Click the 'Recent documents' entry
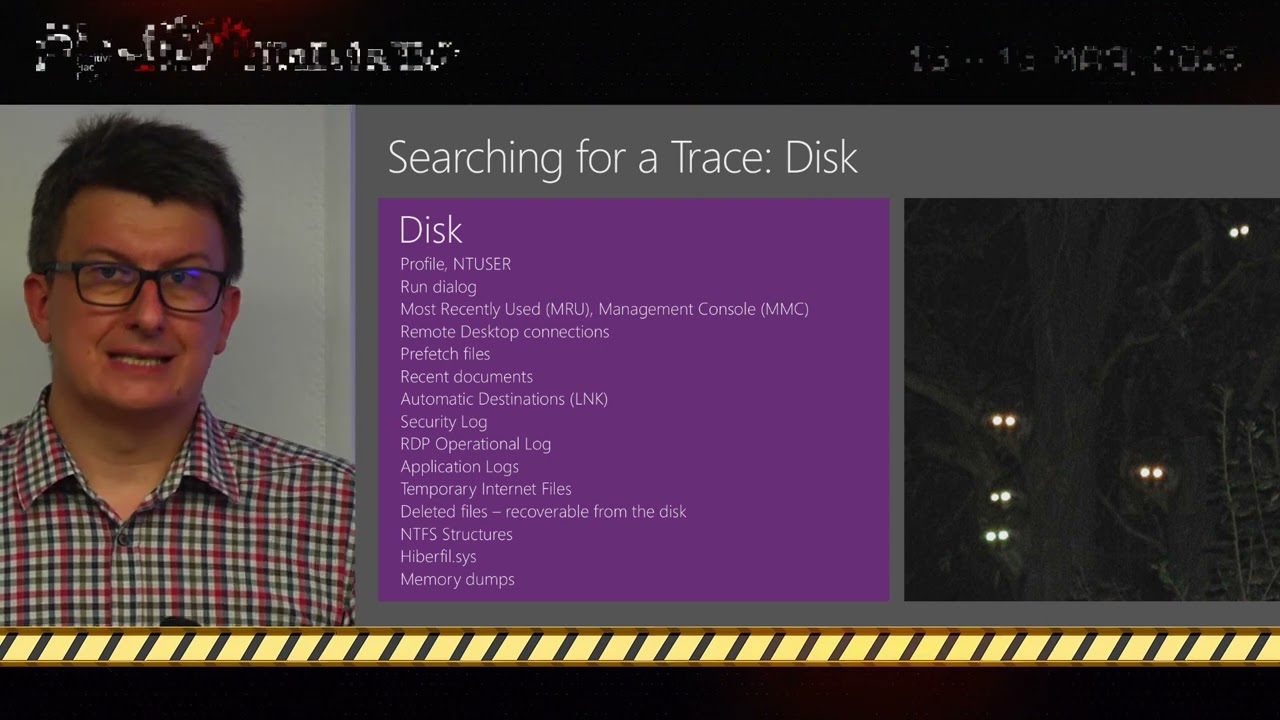Viewport: 1280px width, 720px height. click(466, 376)
